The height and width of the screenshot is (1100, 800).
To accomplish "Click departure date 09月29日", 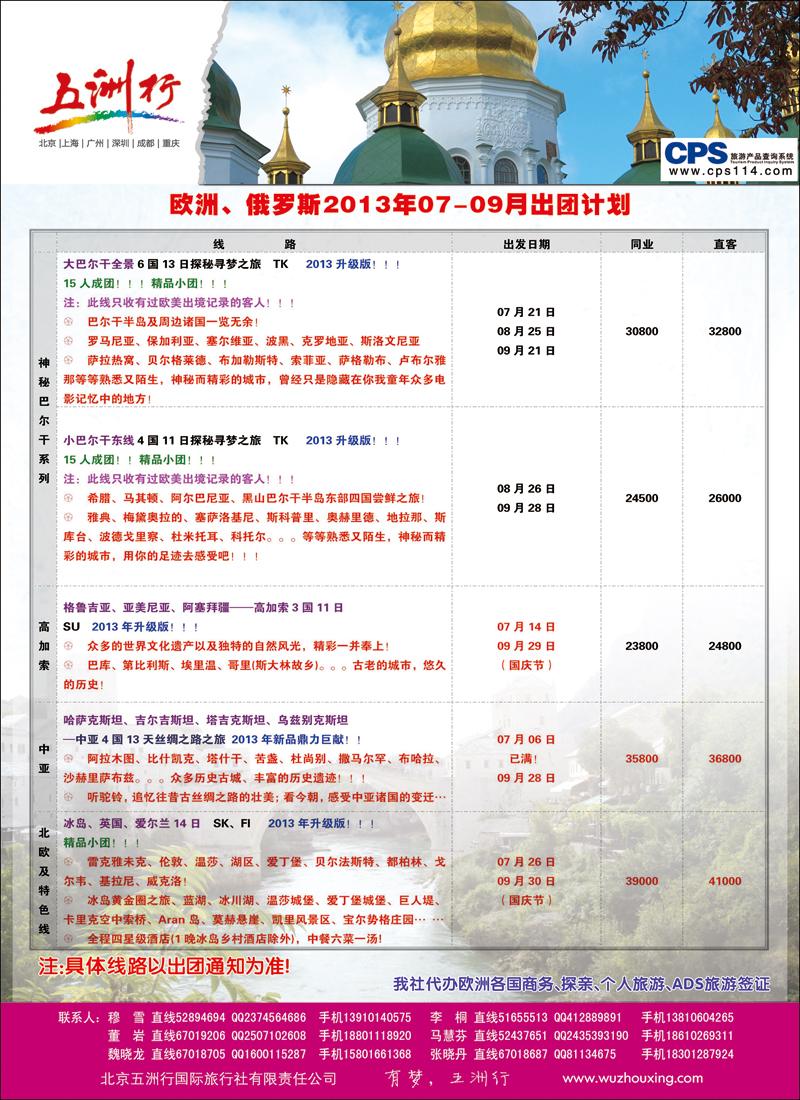I will point(526,645).
